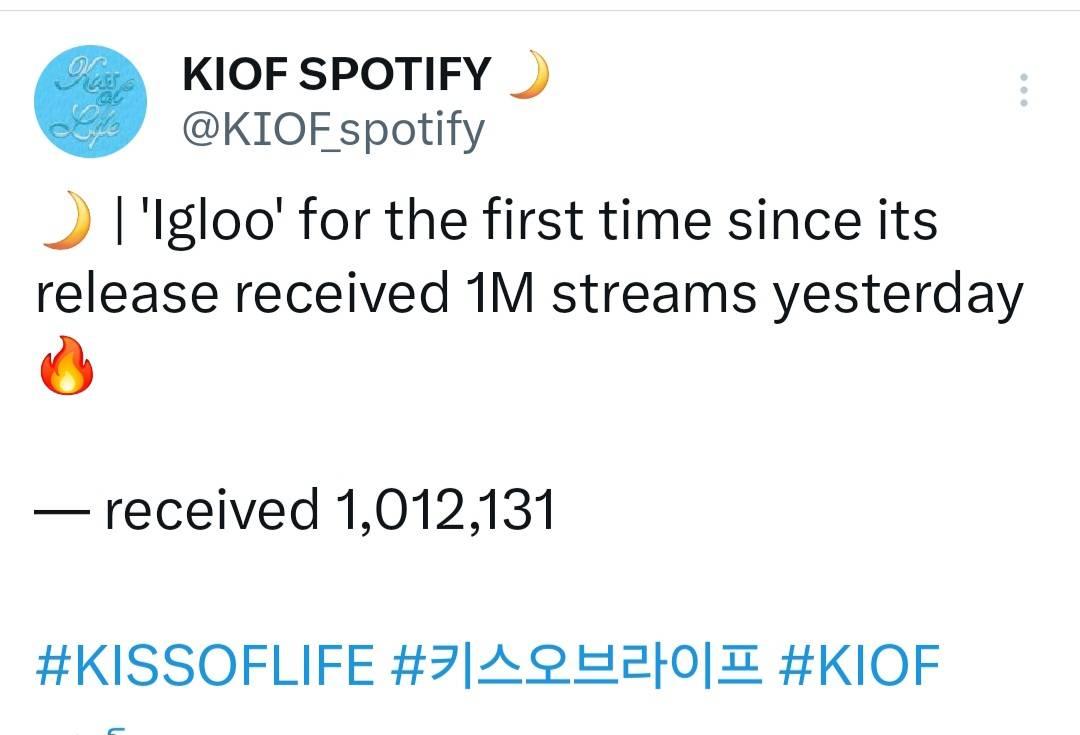Viewport: 1080px width, 735px height.
Task: Click the word 'received' before 1,012,131
Action: coord(211,510)
